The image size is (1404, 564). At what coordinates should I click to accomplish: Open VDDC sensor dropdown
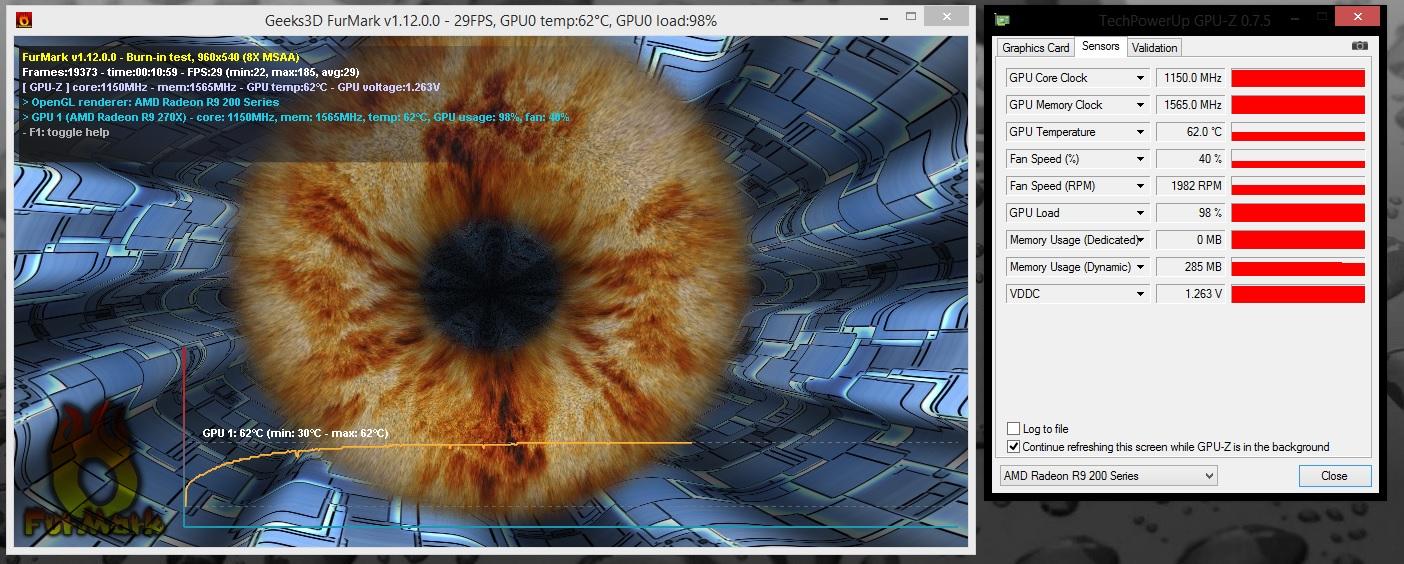[1140, 294]
